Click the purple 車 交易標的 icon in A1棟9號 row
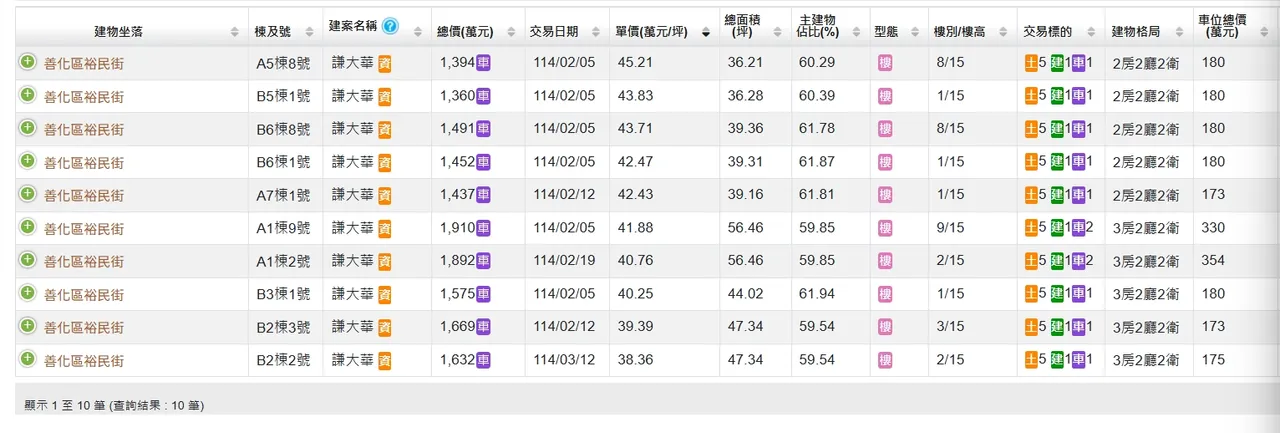 (x=1078, y=228)
